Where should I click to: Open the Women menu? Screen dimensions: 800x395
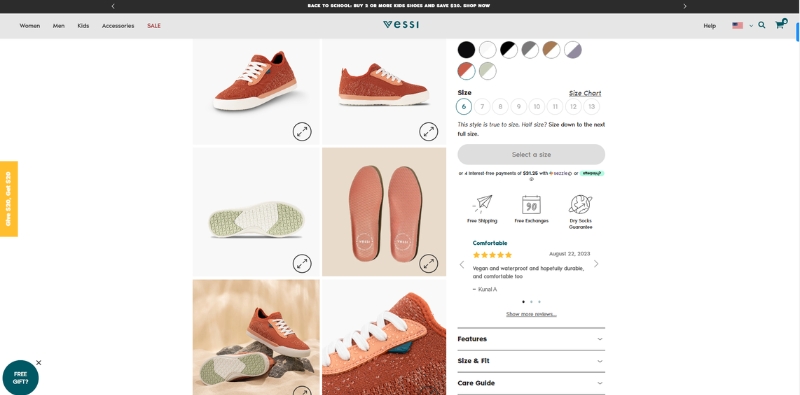pos(30,26)
